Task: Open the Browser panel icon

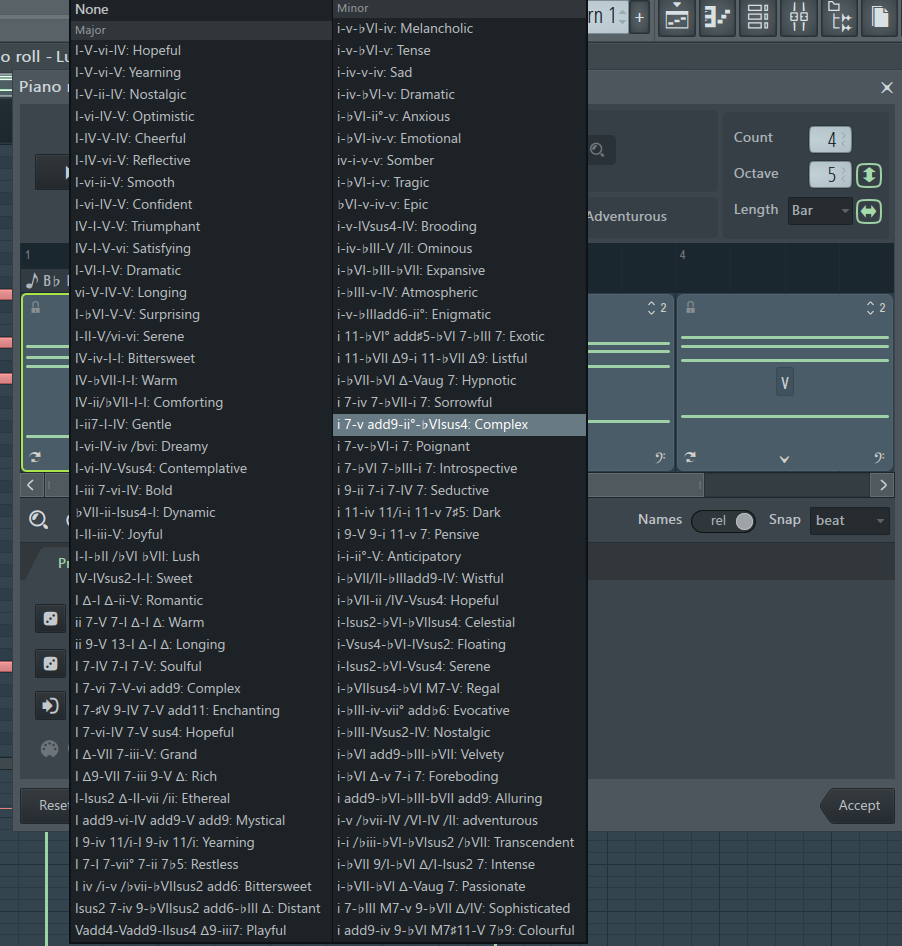Action: click(x=840, y=17)
